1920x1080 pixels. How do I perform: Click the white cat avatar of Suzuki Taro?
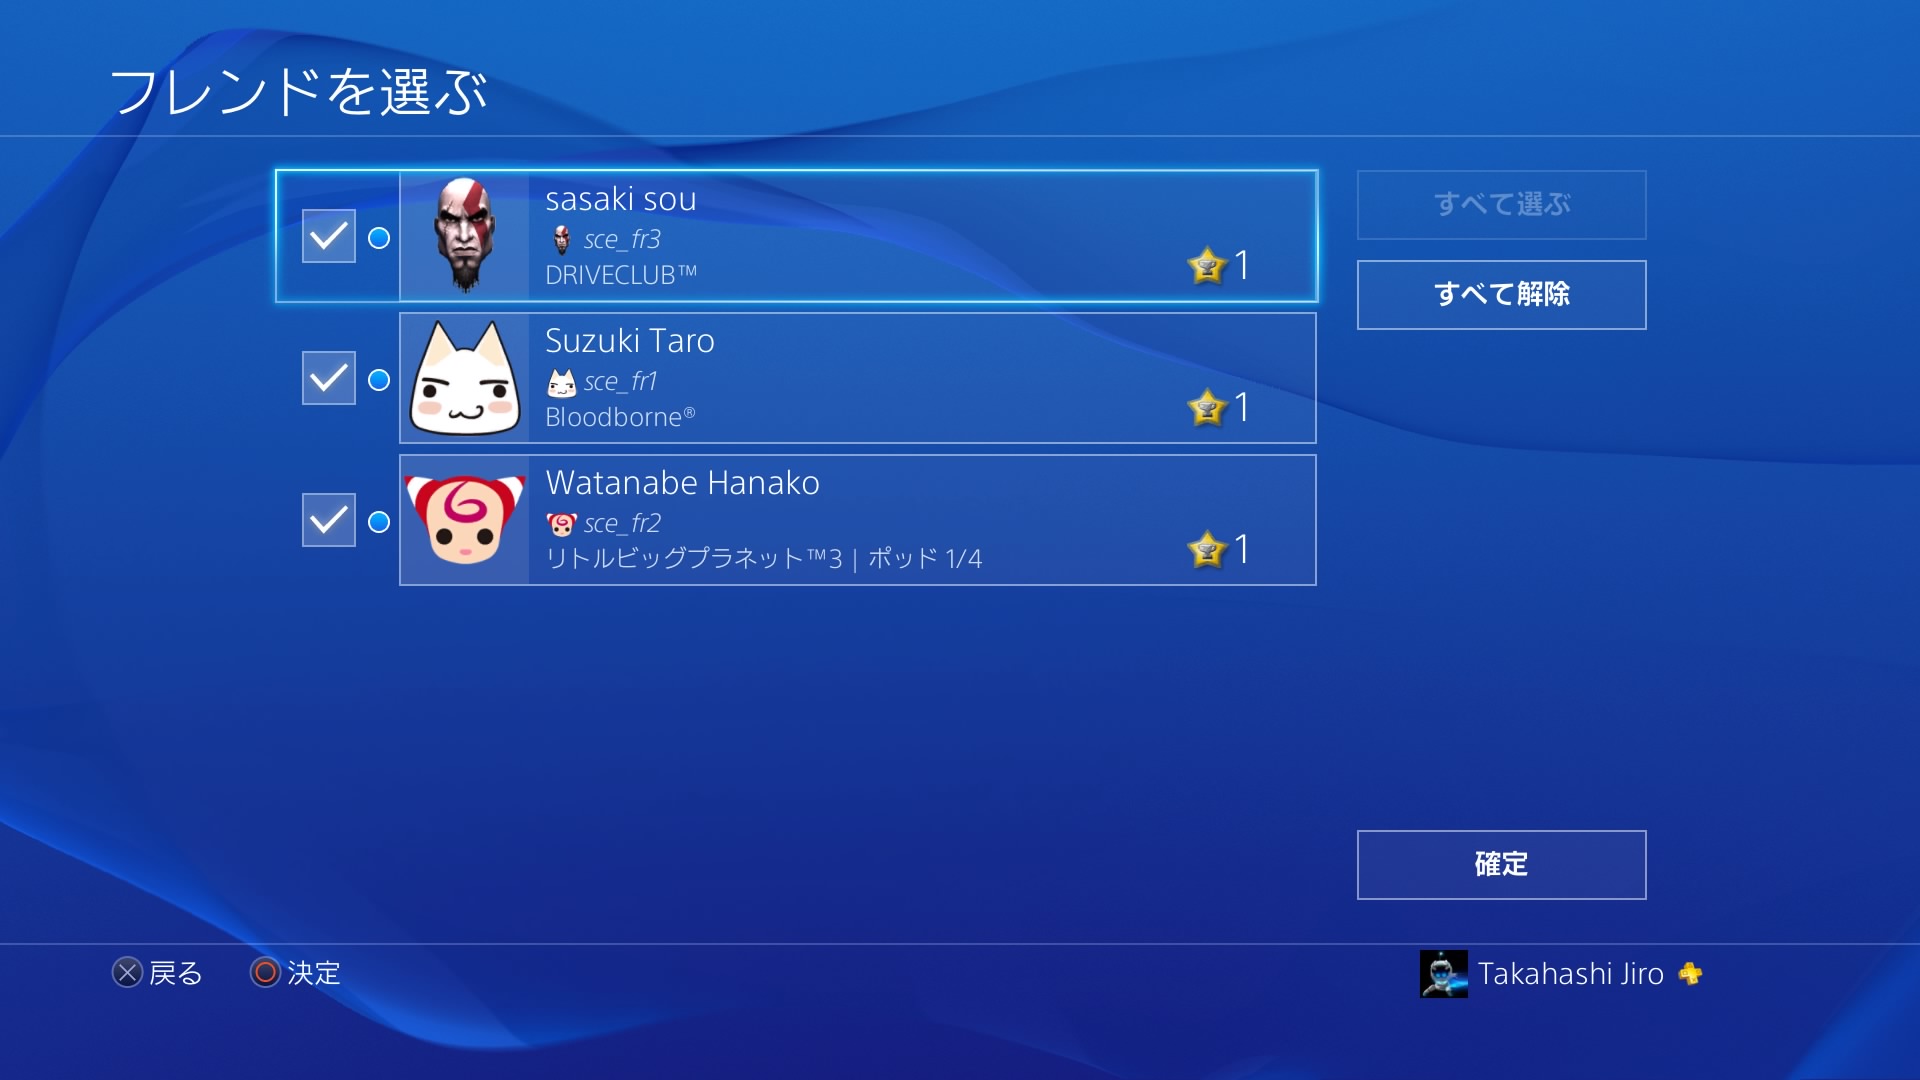[465, 378]
